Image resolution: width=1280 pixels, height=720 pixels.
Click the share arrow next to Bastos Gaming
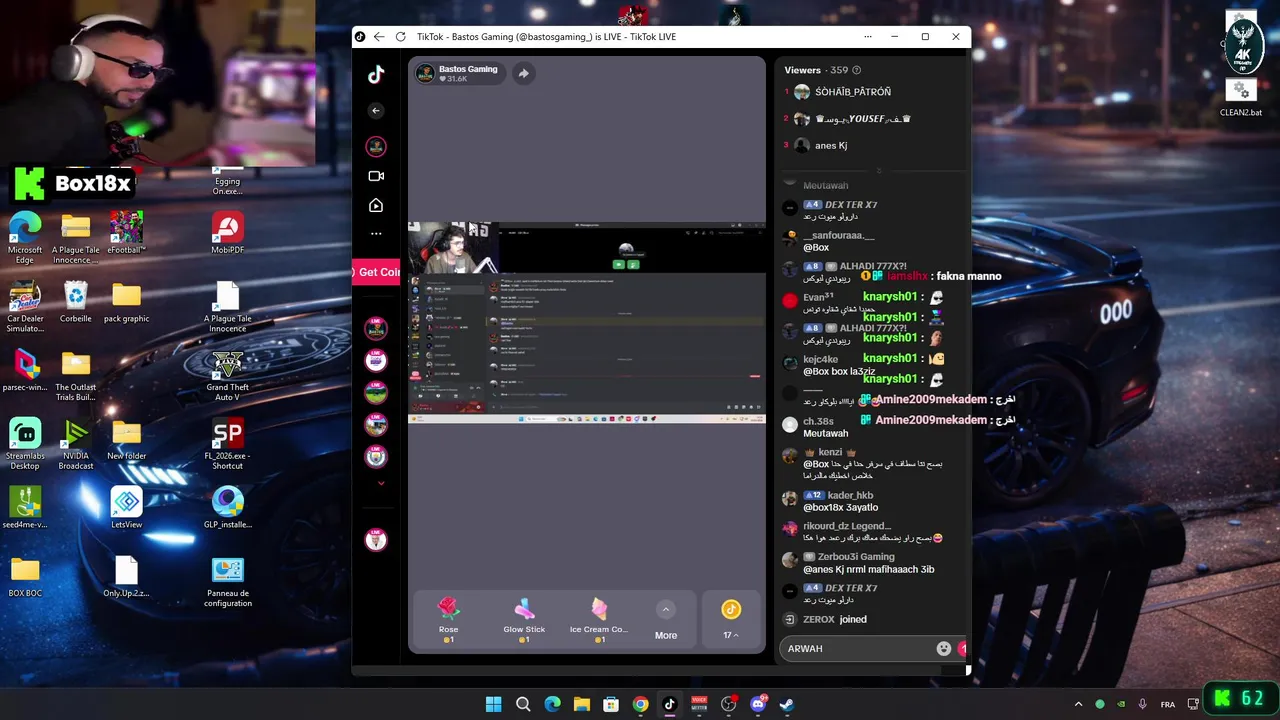523,73
